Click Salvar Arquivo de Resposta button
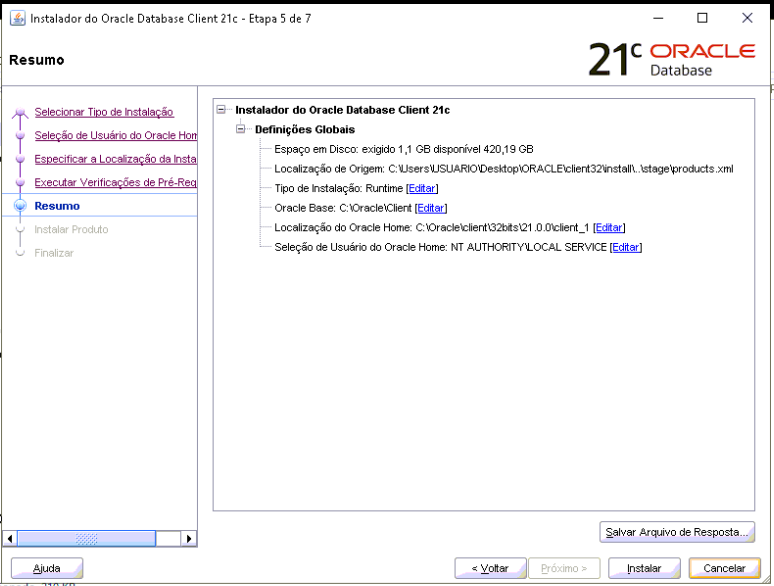The width and height of the screenshot is (774, 586). pos(677,532)
